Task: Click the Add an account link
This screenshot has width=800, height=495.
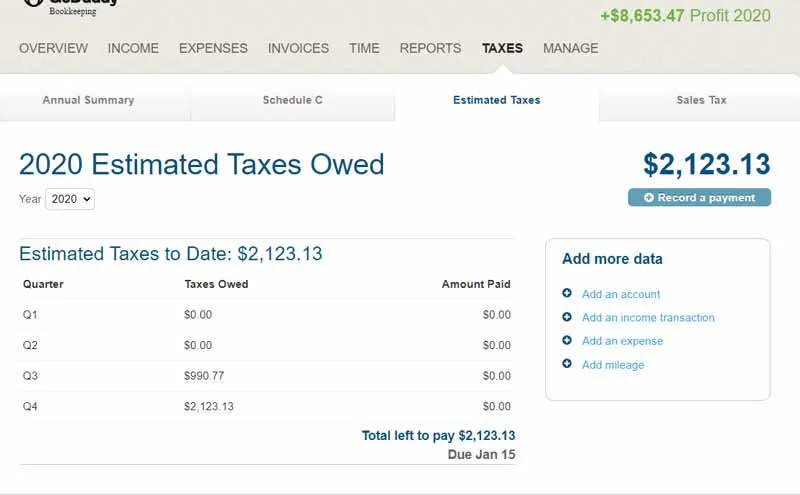Action: coord(621,294)
